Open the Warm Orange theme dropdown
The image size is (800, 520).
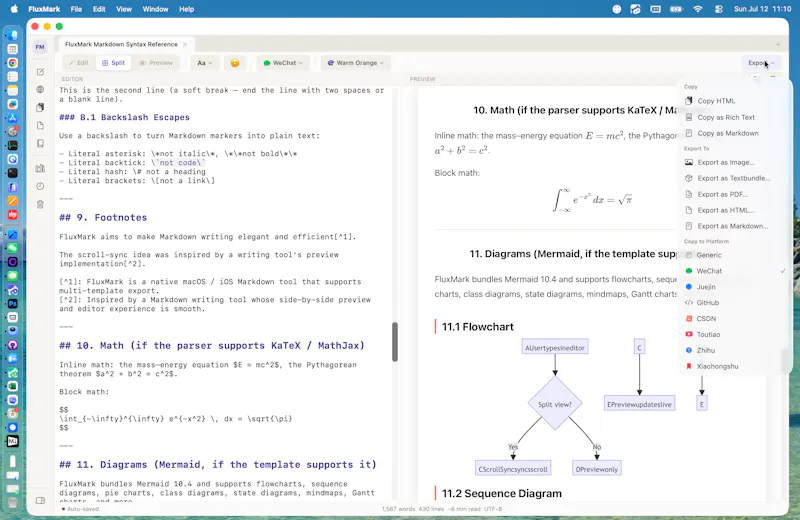point(356,63)
